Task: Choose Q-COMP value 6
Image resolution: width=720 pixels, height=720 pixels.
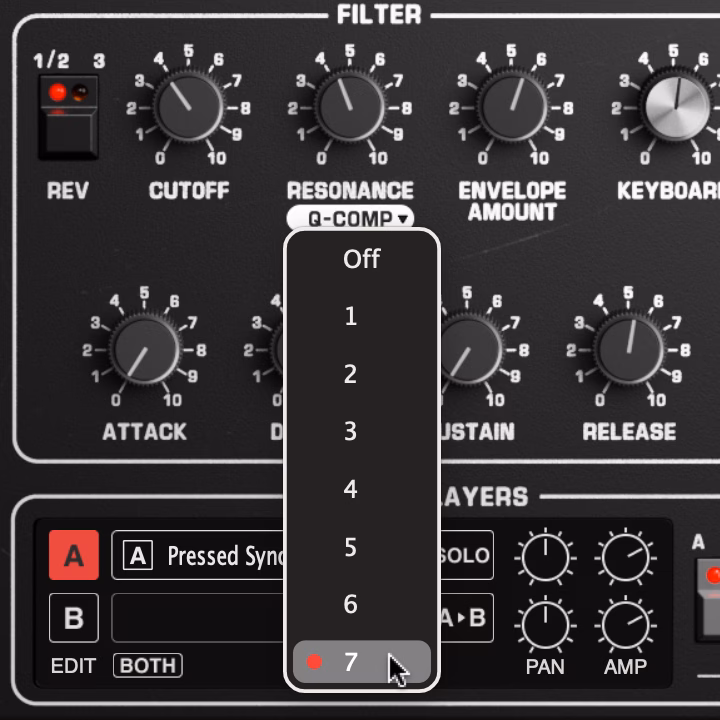Action: 362,604
